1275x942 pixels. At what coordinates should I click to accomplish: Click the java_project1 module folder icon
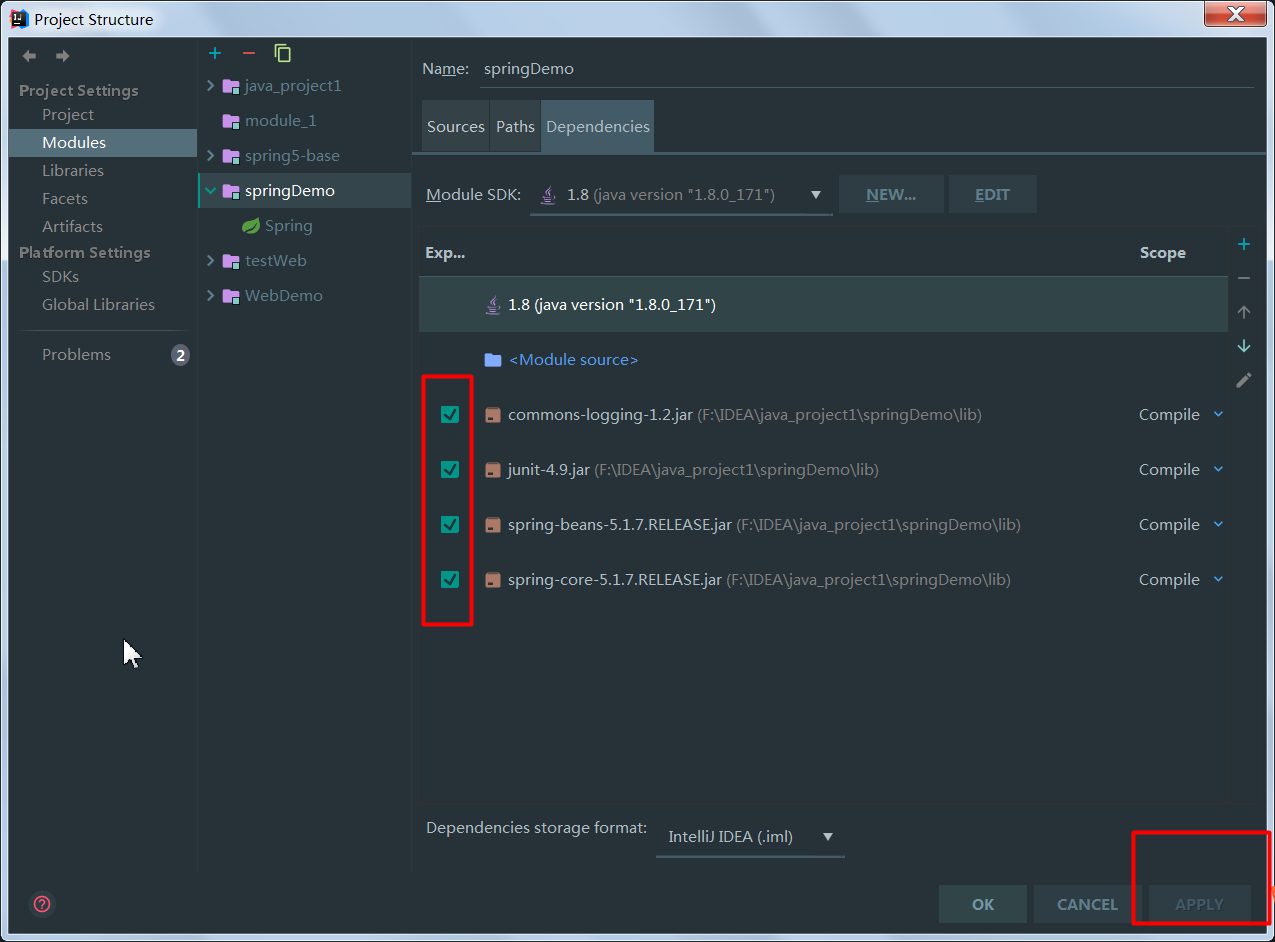[x=231, y=86]
